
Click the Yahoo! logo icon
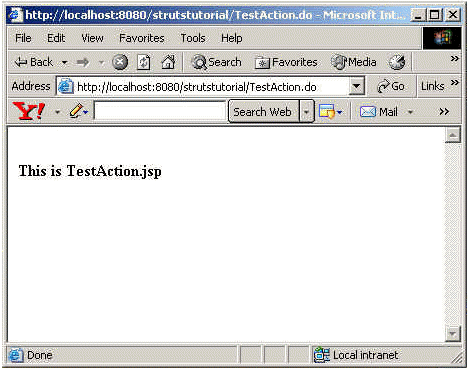click(x=29, y=111)
